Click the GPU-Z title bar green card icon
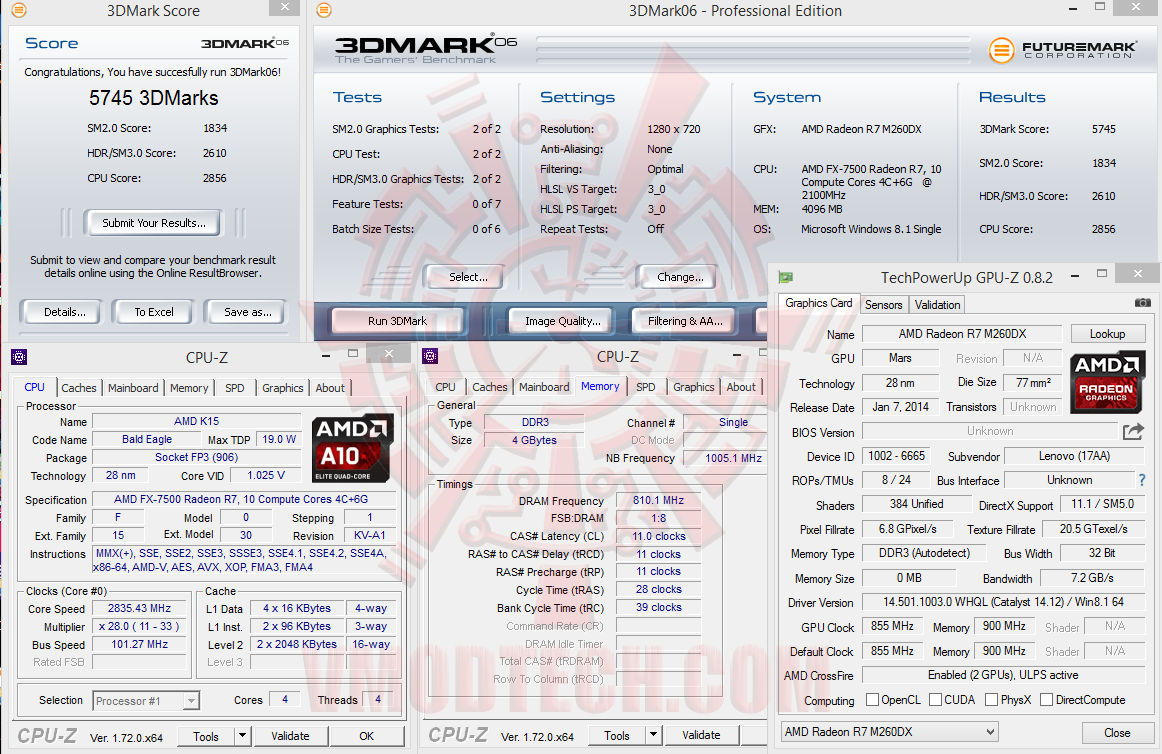 (786, 277)
